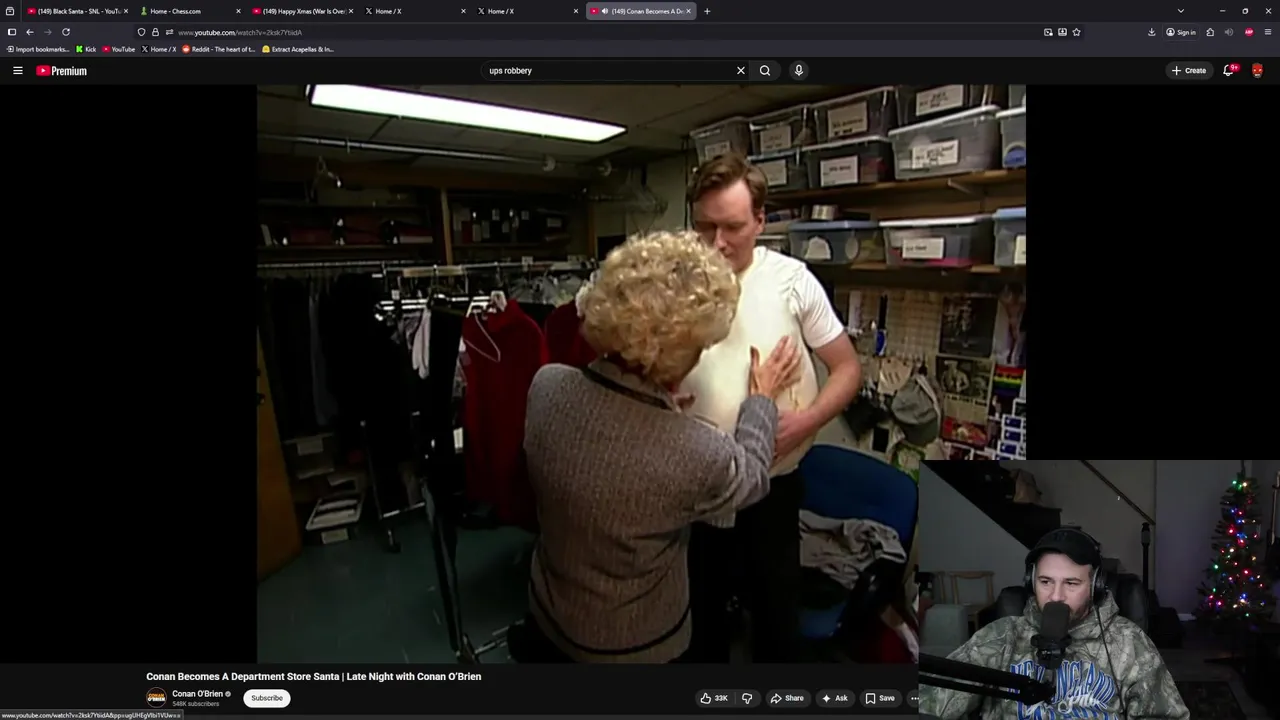Open the Conan O'Brien channel avatar
The image size is (1280, 720).
click(156, 698)
